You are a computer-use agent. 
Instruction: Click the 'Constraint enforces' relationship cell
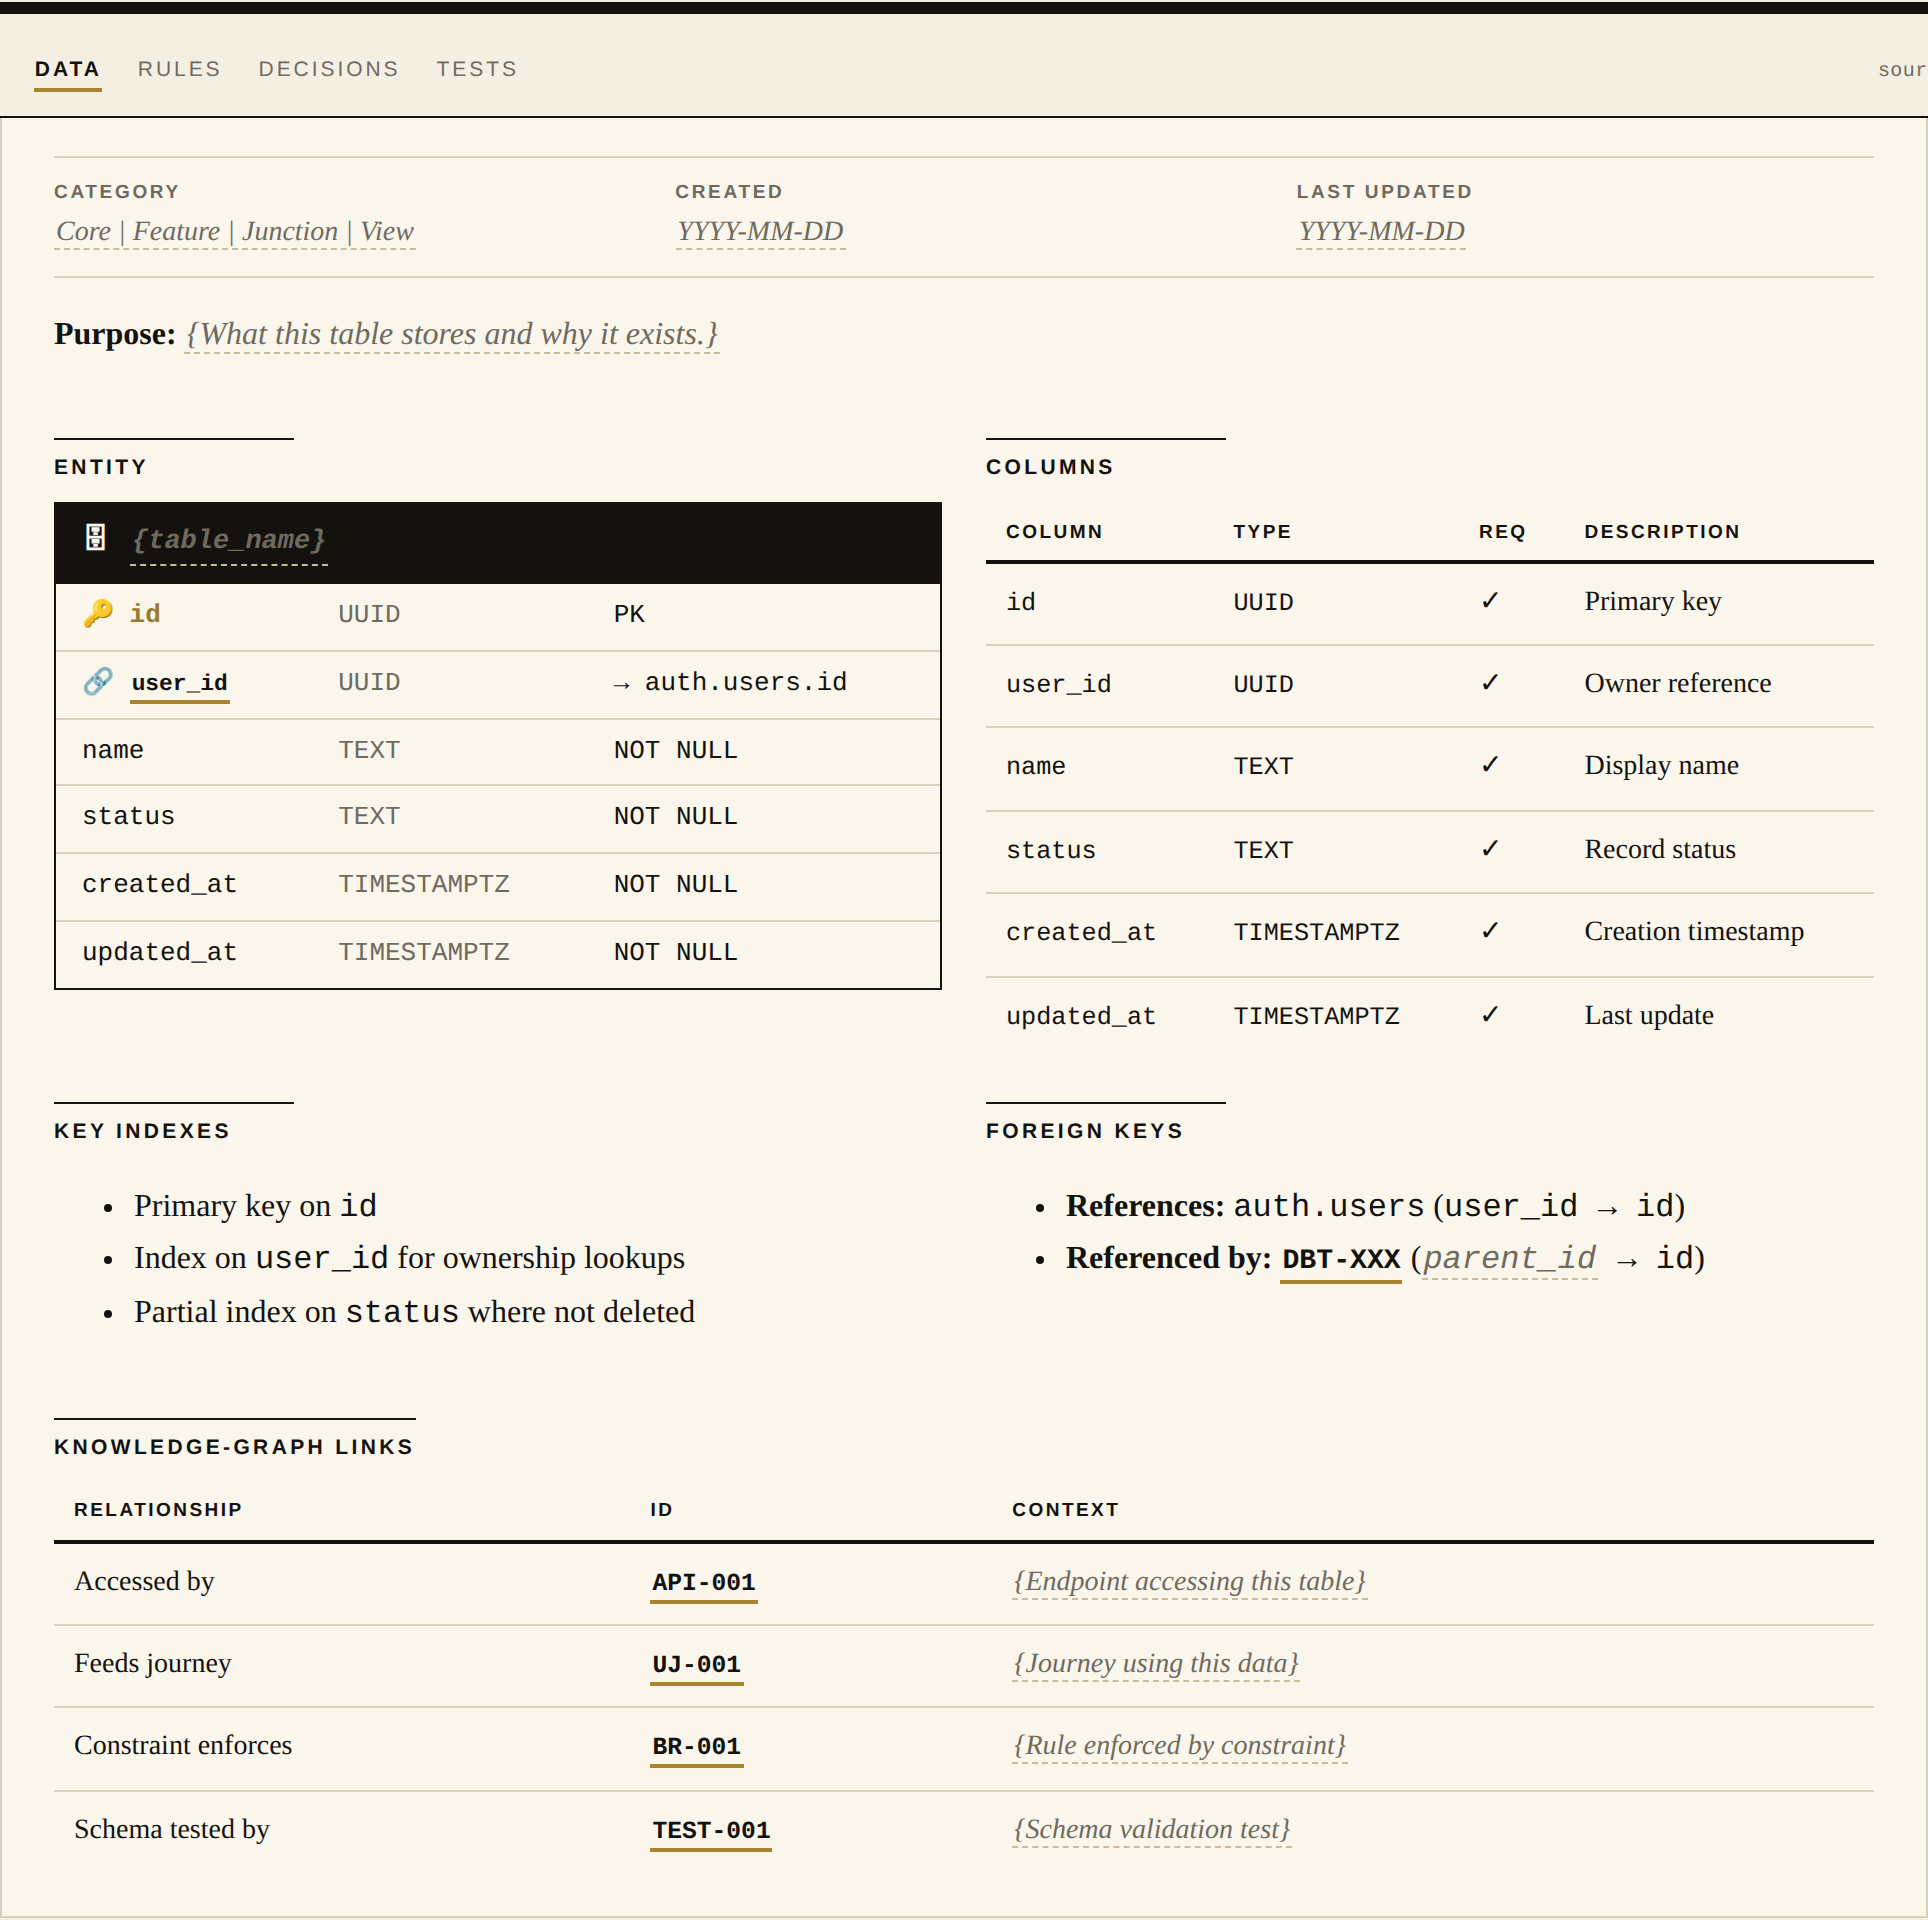[183, 1746]
